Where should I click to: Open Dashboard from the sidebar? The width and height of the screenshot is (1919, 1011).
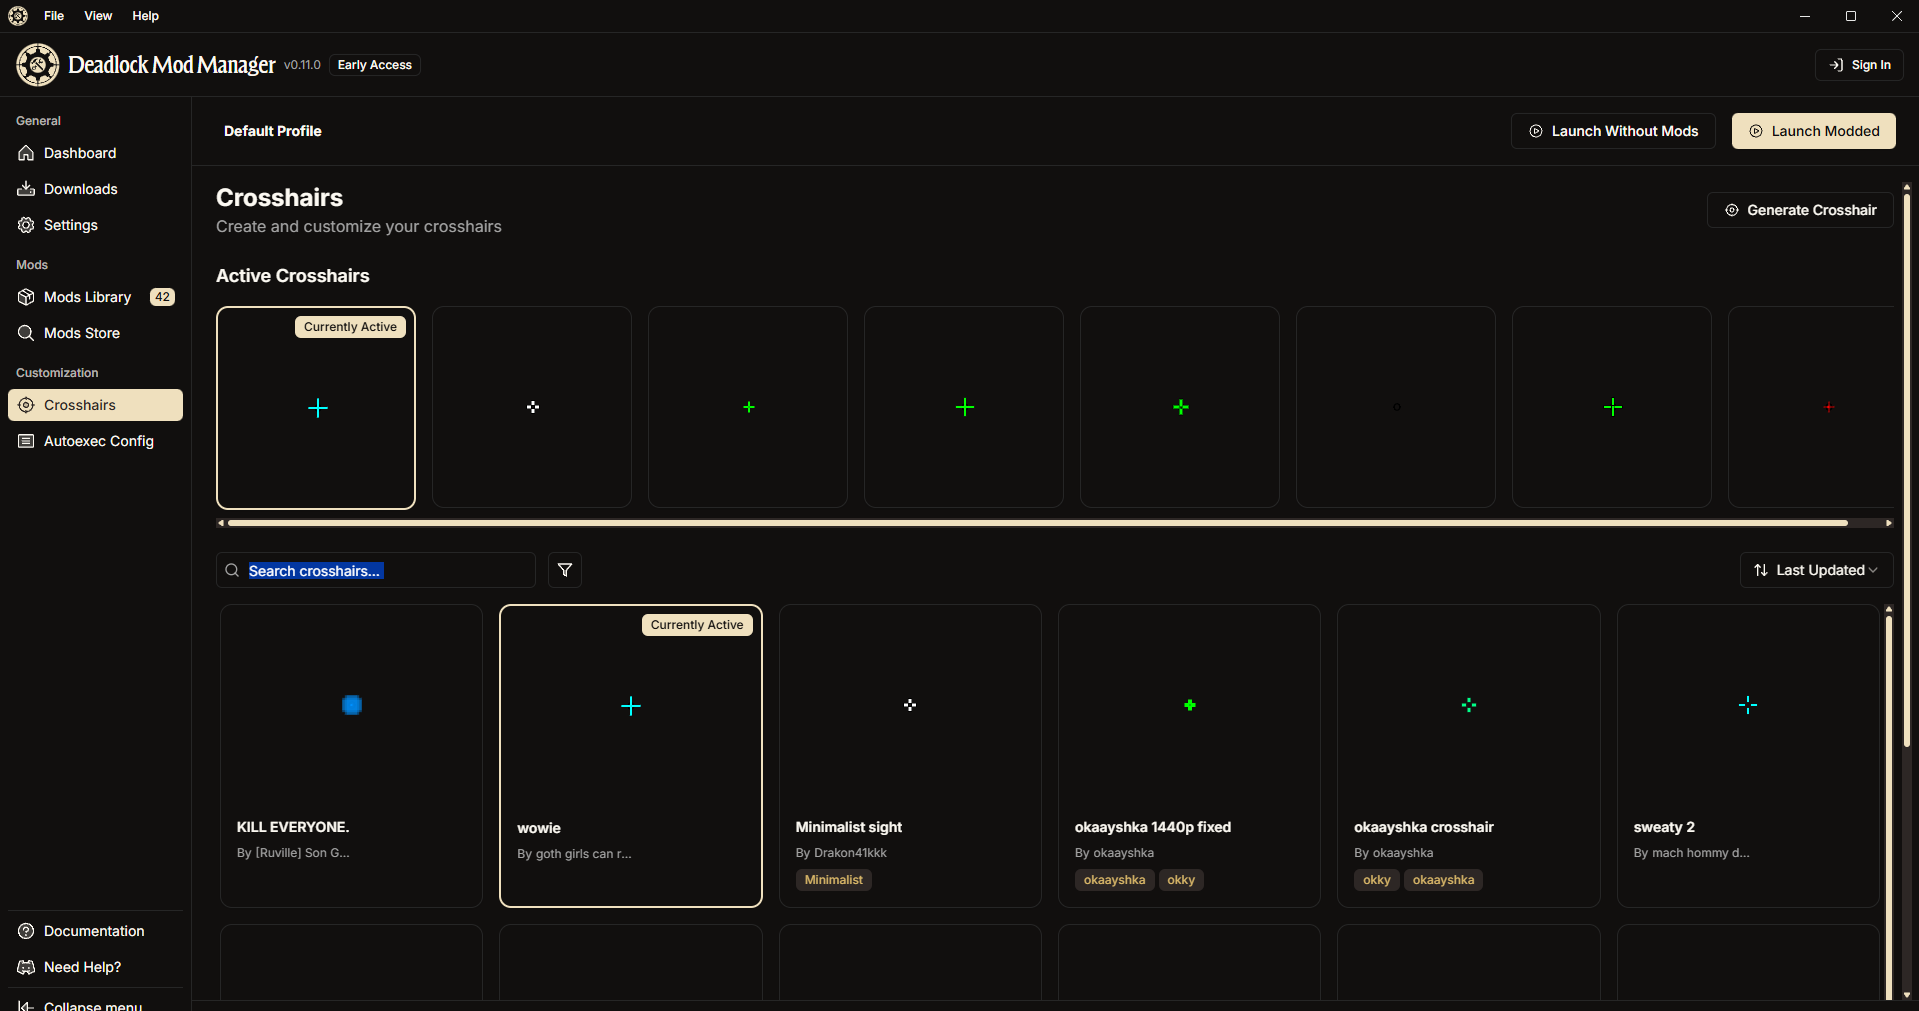pos(81,152)
